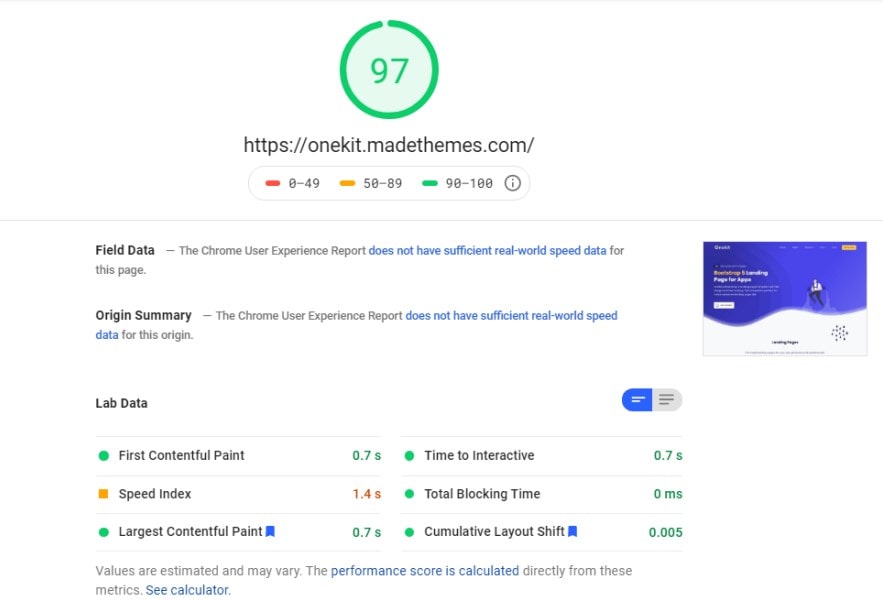Click the Onekit page screenshot thumbnail

point(784,298)
